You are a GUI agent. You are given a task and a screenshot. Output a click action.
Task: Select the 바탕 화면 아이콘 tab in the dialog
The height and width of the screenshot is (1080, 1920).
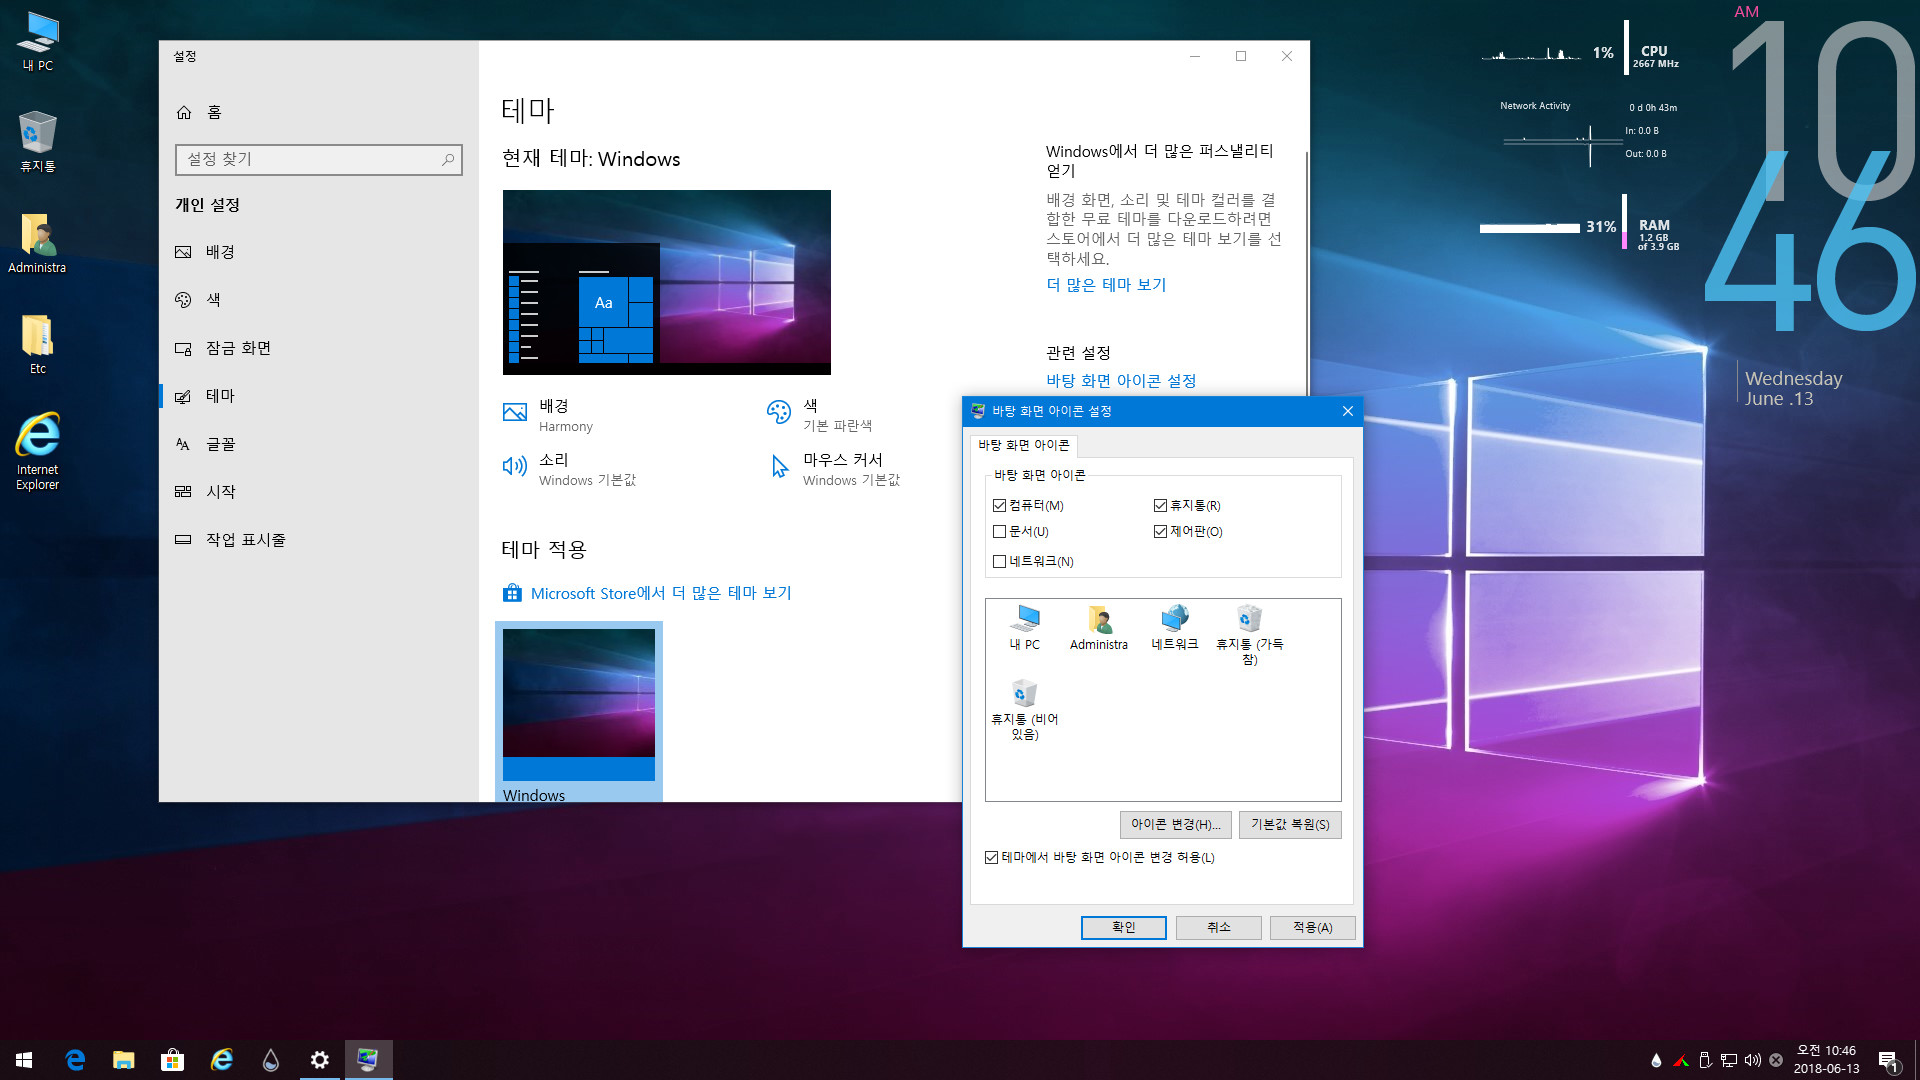(x=1023, y=445)
